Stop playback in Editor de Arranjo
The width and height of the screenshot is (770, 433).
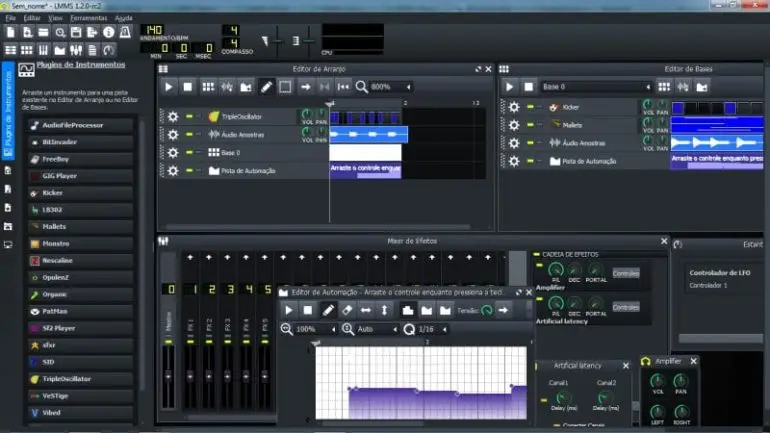tap(188, 87)
